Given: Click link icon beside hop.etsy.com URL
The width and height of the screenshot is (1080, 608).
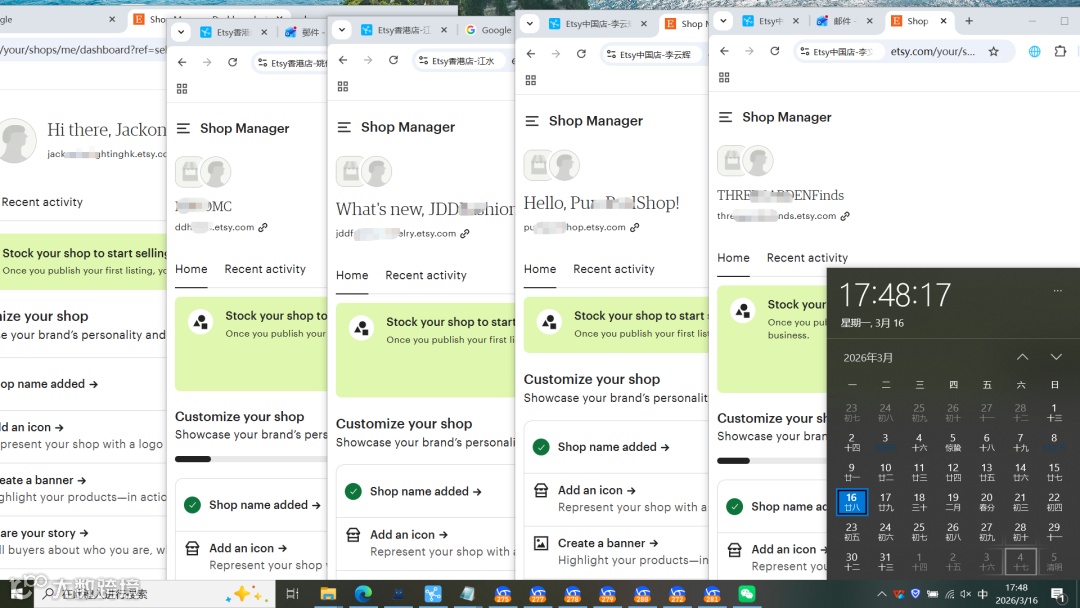Looking at the screenshot, I should pos(634,227).
